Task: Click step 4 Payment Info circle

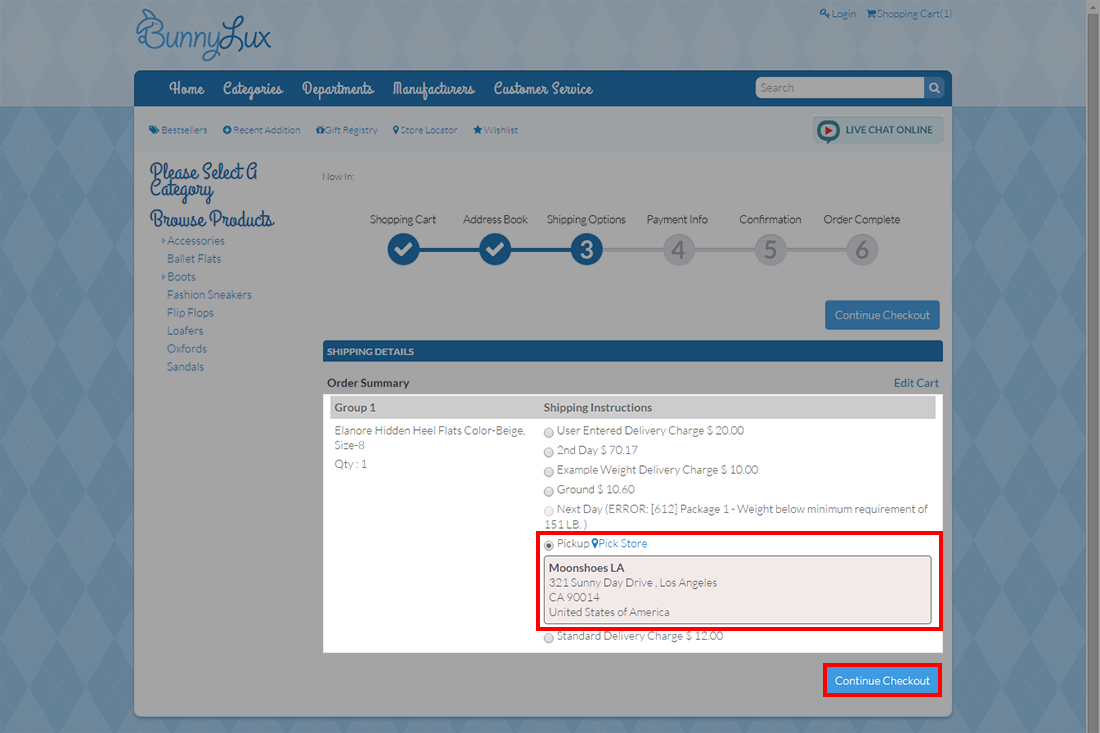Action: tap(678, 250)
